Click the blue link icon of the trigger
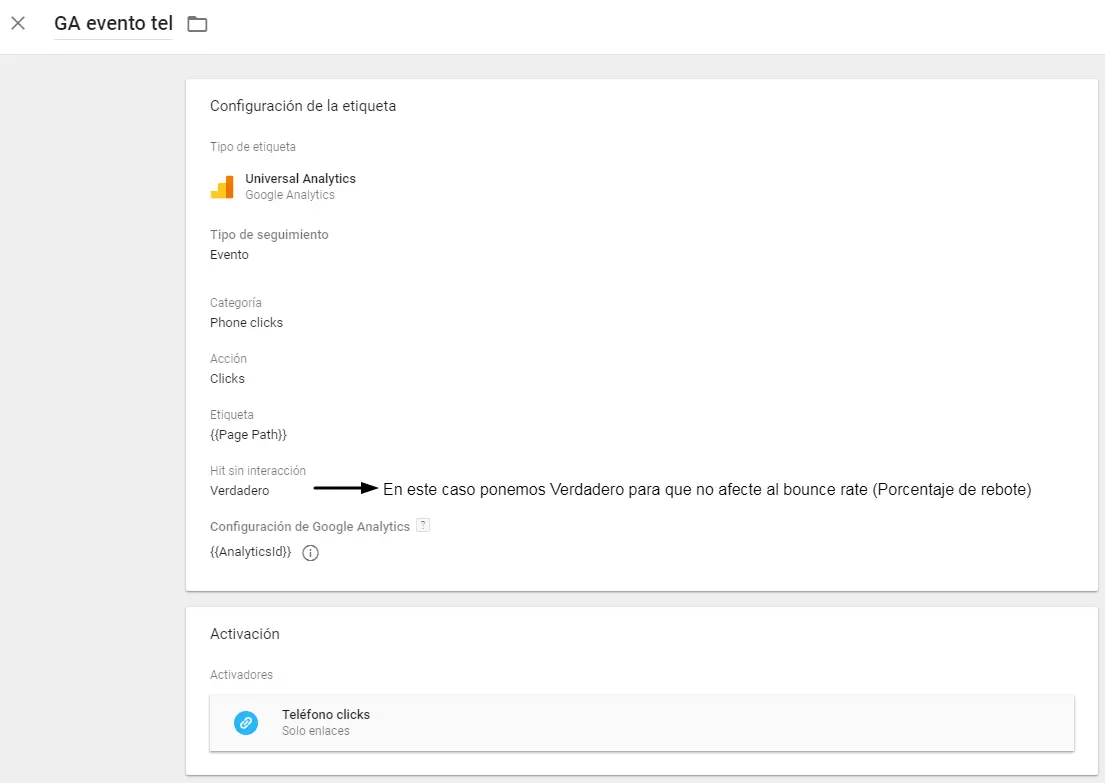This screenshot has height=783, width=1105. tap(246, 723)
